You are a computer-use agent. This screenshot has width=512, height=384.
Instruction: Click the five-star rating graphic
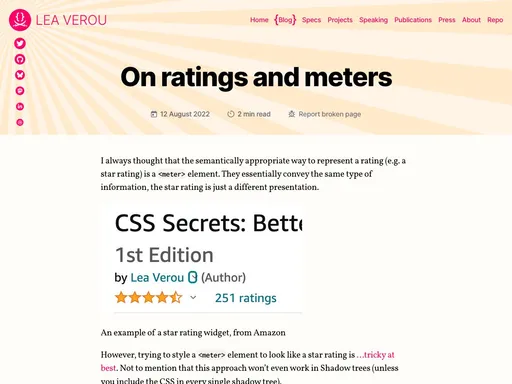click(x=149, y=297)
